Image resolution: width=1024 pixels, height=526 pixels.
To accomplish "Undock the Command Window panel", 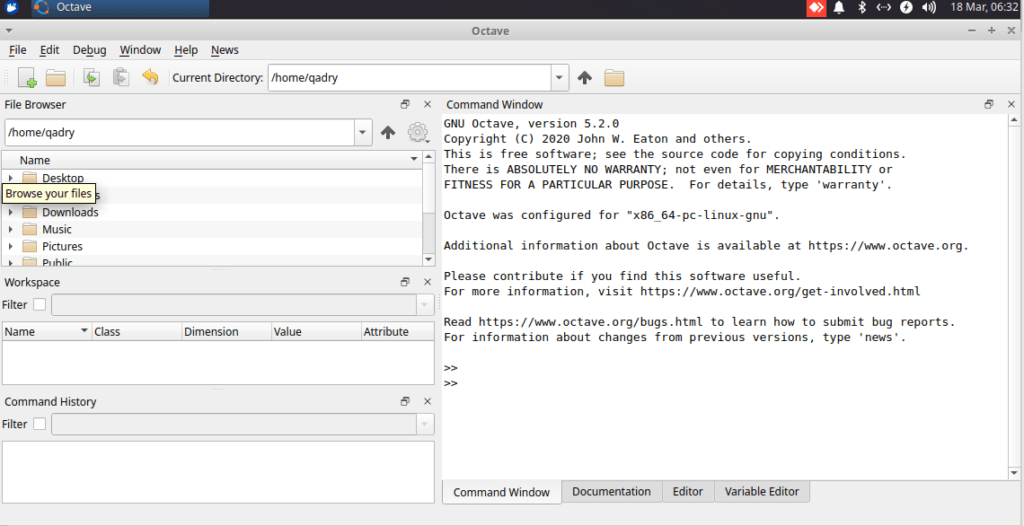I will (x=989, y=105).
